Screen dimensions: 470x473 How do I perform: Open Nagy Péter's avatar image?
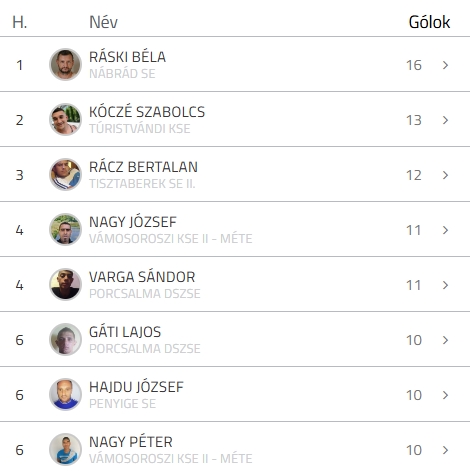click(x=65, y=449)
